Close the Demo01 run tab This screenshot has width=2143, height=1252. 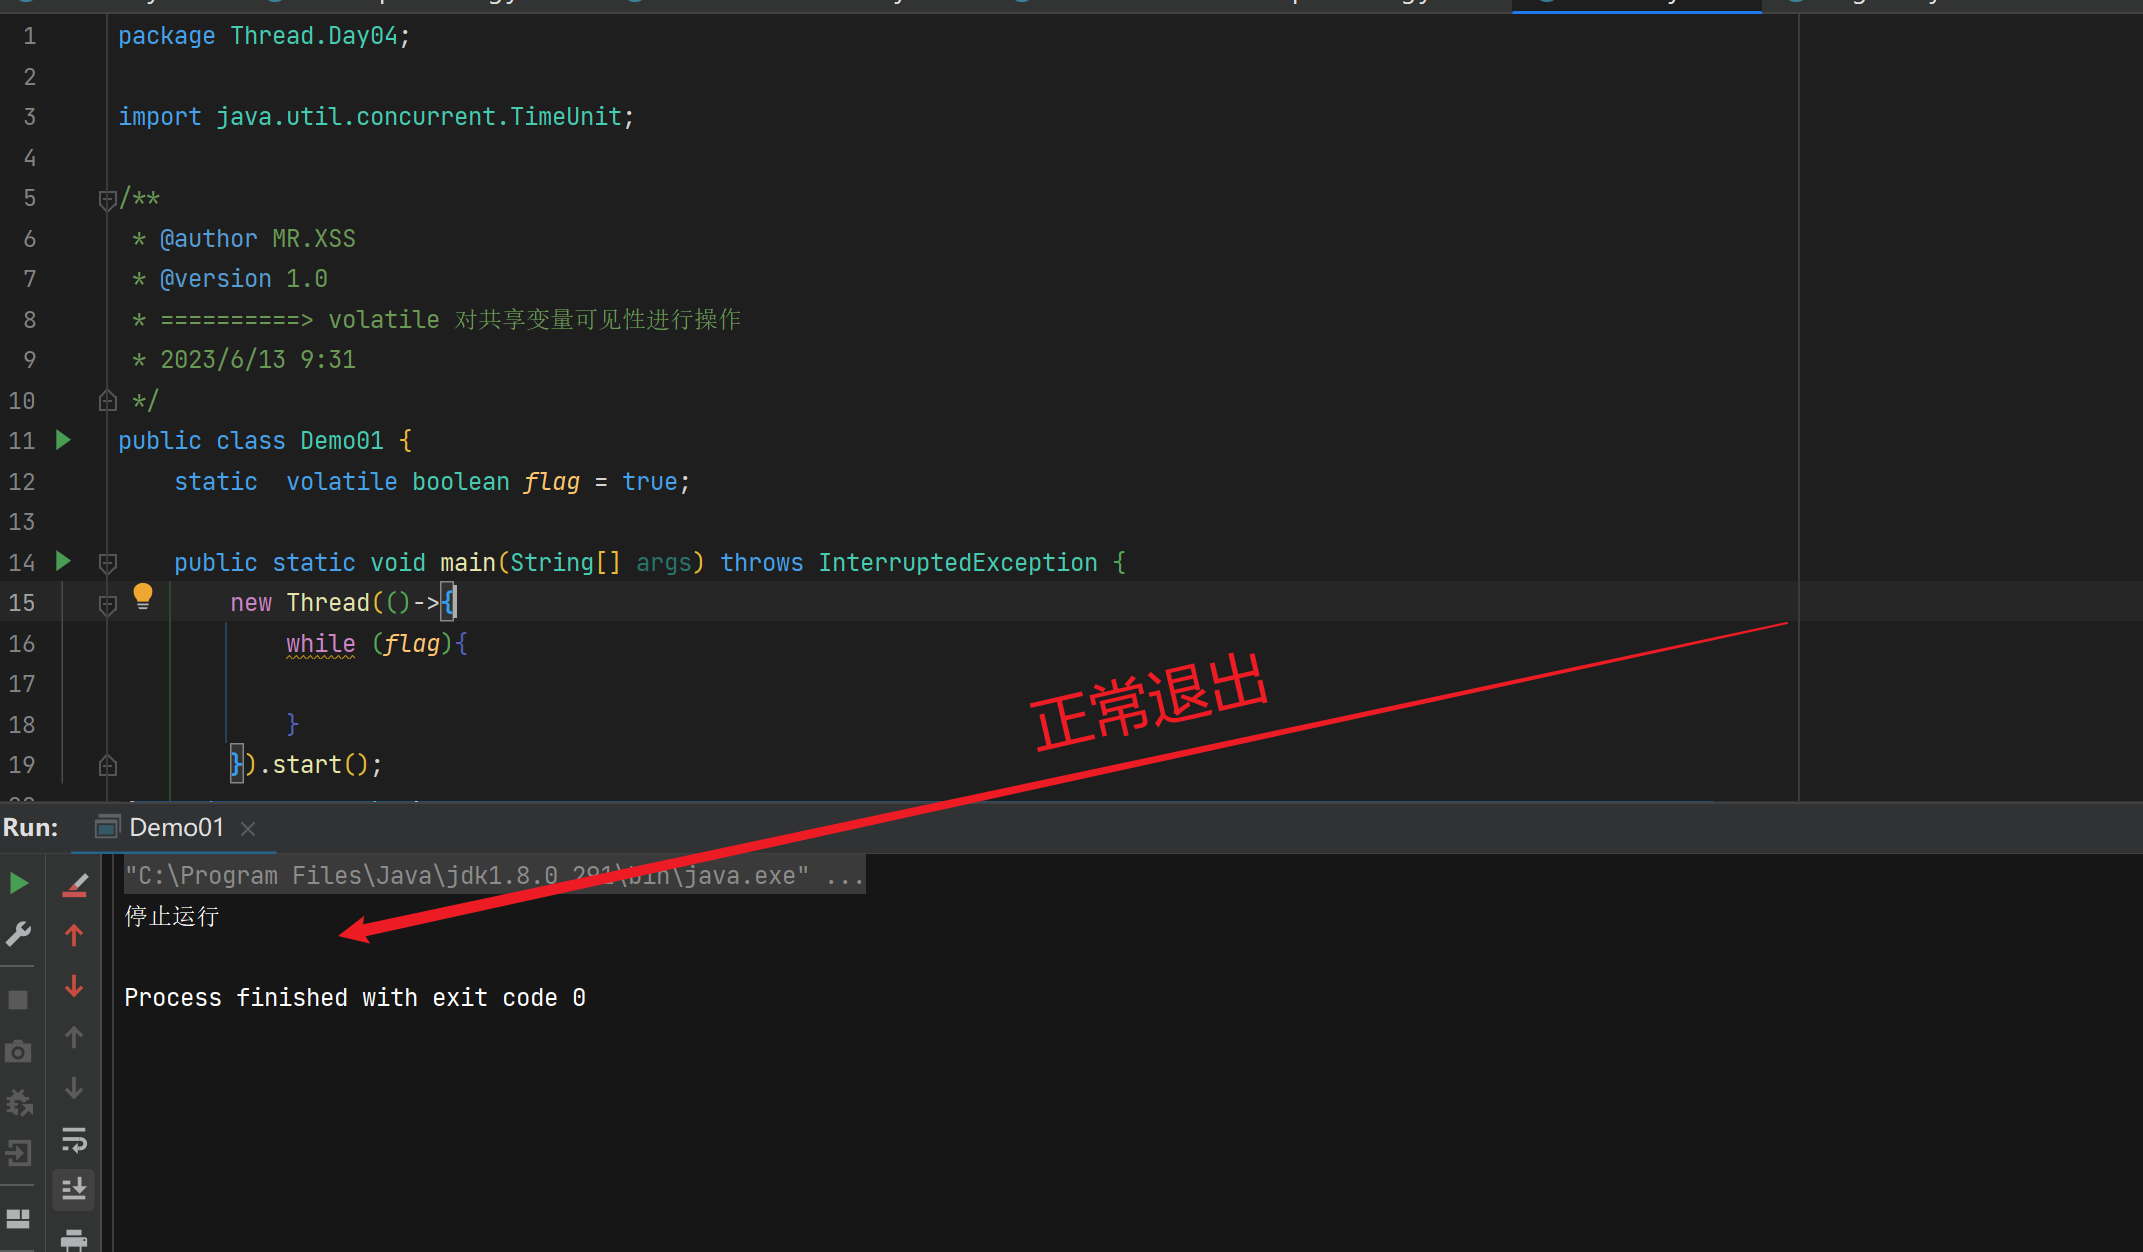tap(249, 829)
